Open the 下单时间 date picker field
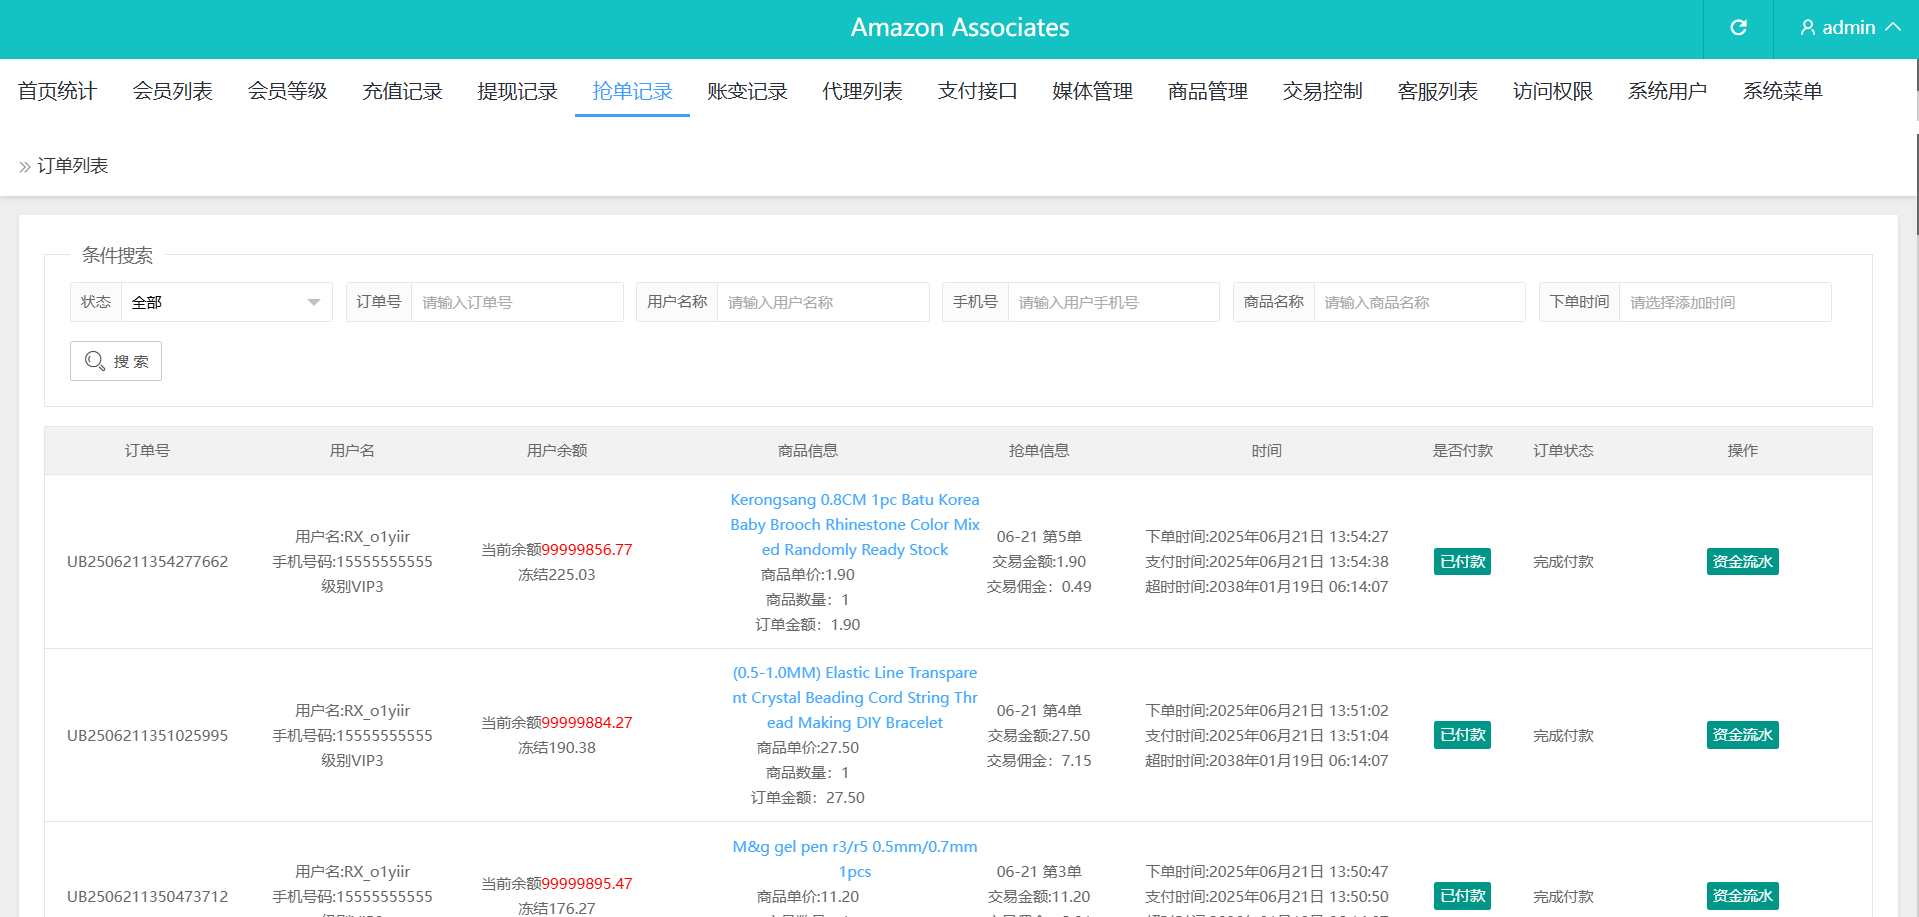This screenshot has height=917, width=1919. pos(1725,302)
